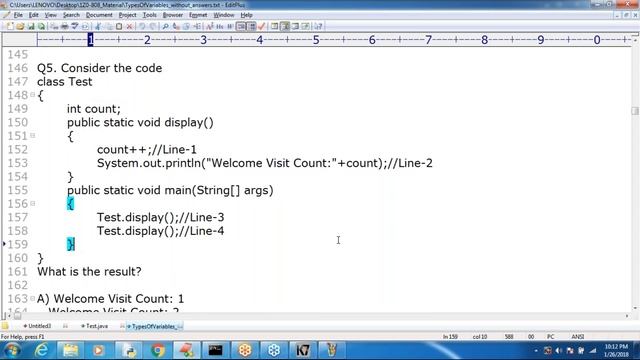Click the Save All toolbar icon
The height and width of the screenshot is (360, 640).
42,27
